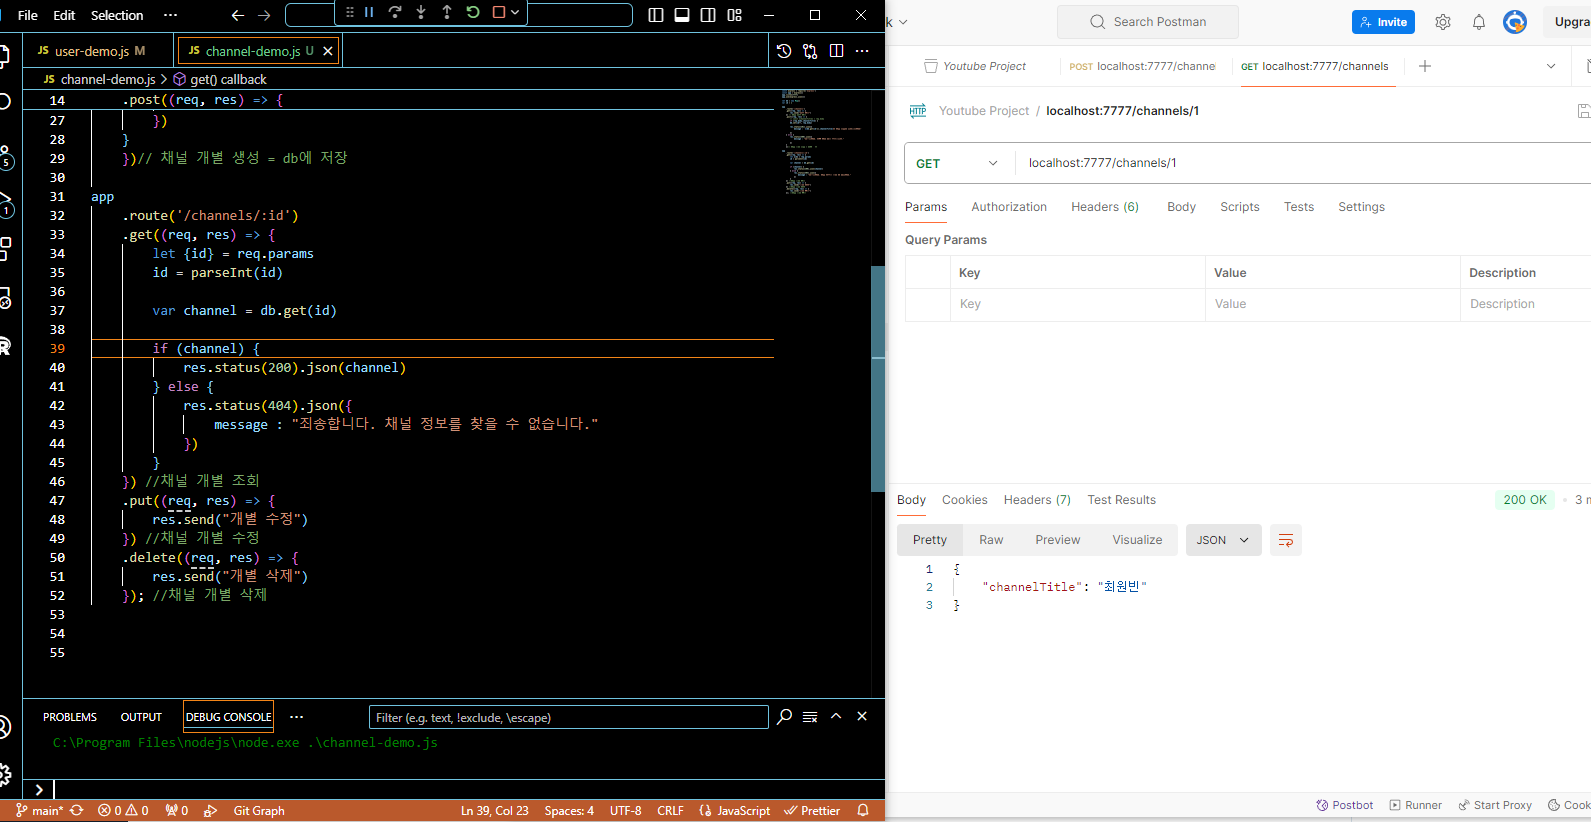This screenshot has width=1591, height=822.
Task: Open the GET method dropdown
Action: pos(958,164)
